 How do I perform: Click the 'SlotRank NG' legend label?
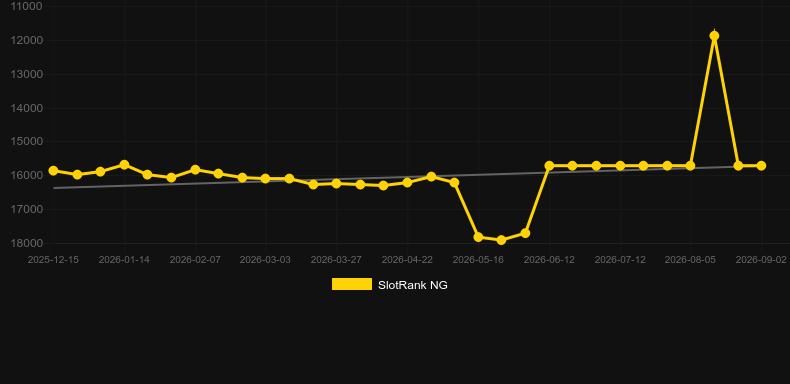(x=413, y=285)
